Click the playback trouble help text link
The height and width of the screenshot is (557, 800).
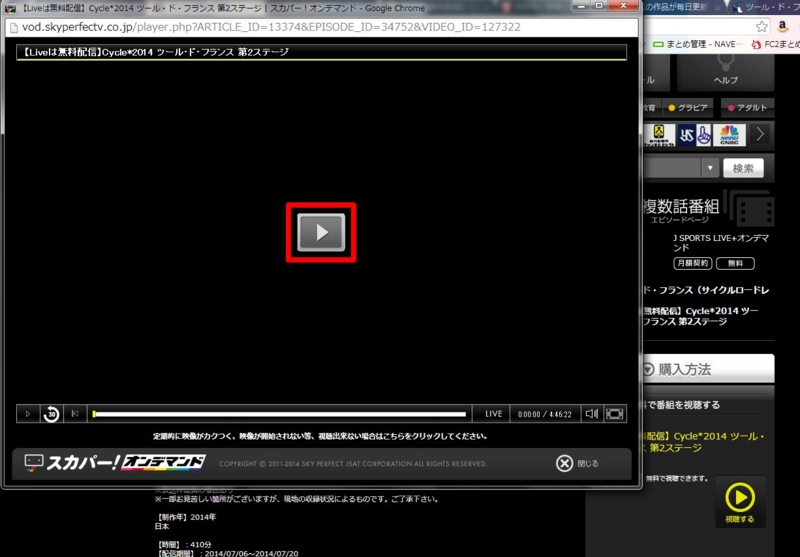320,437
